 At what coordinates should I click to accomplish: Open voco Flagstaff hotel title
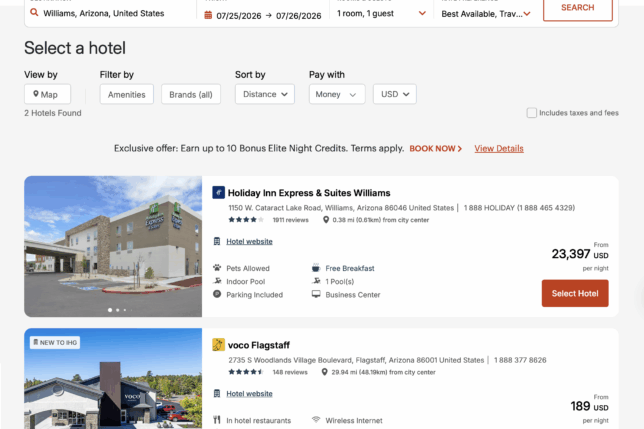pos(259,345)
